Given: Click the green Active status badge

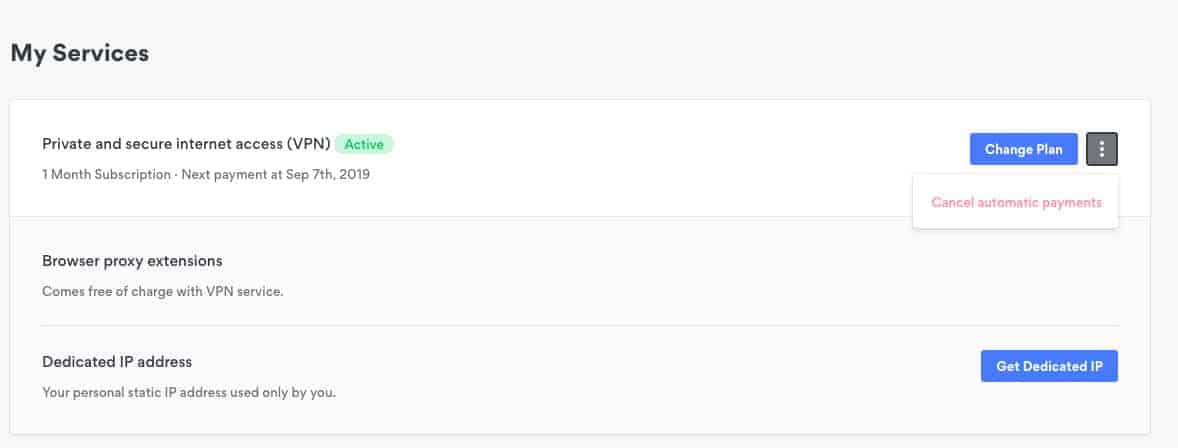Looking at the screenshot, I should [364, 144].
